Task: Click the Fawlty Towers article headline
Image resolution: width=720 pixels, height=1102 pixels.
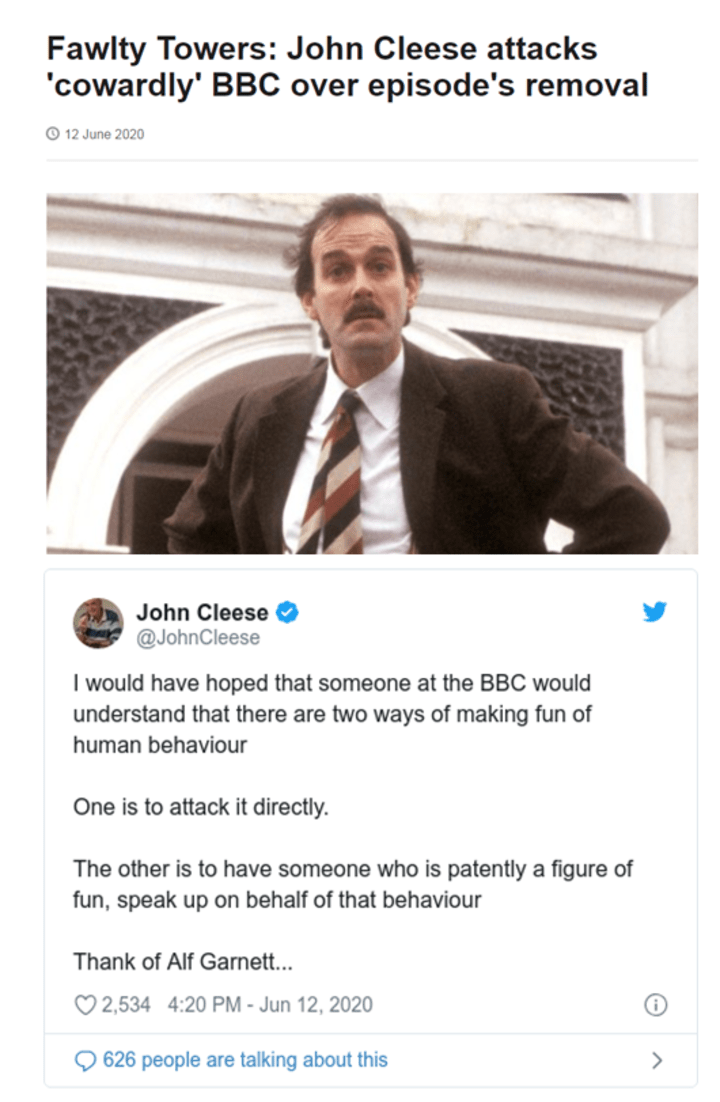Action: pos(347,67)
